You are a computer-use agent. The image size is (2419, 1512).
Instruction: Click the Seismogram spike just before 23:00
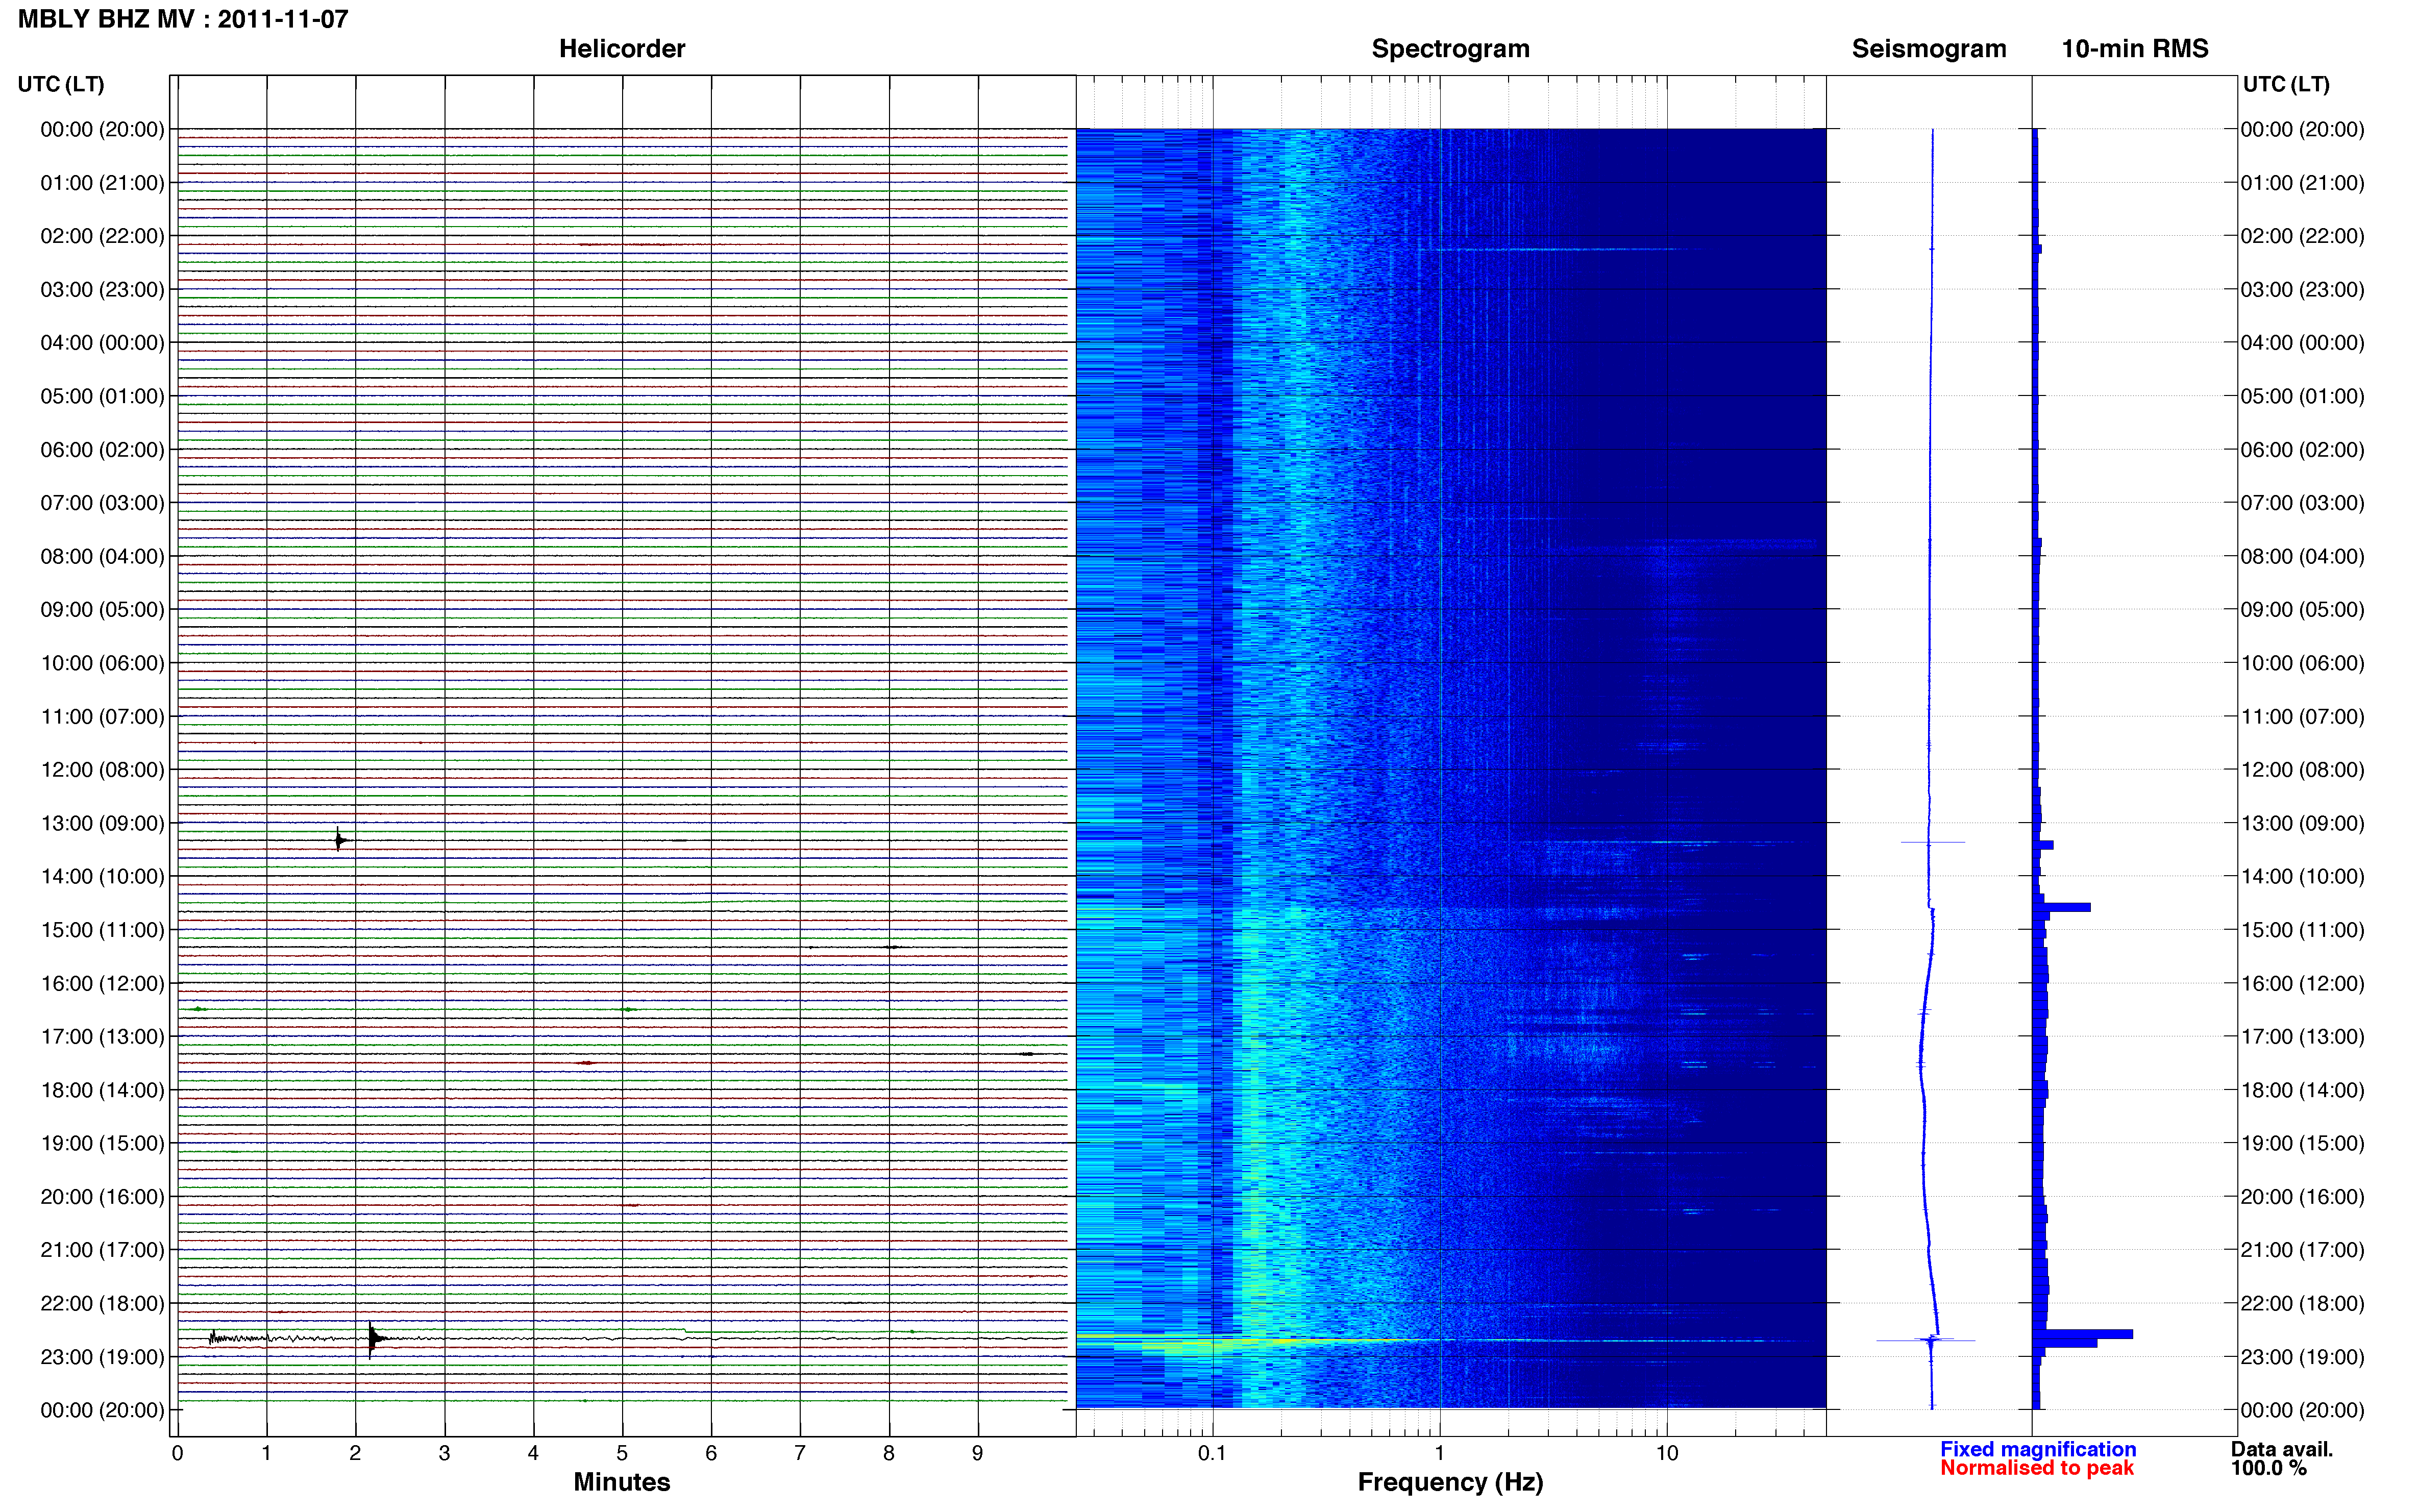click(x=1927, y=1340)
